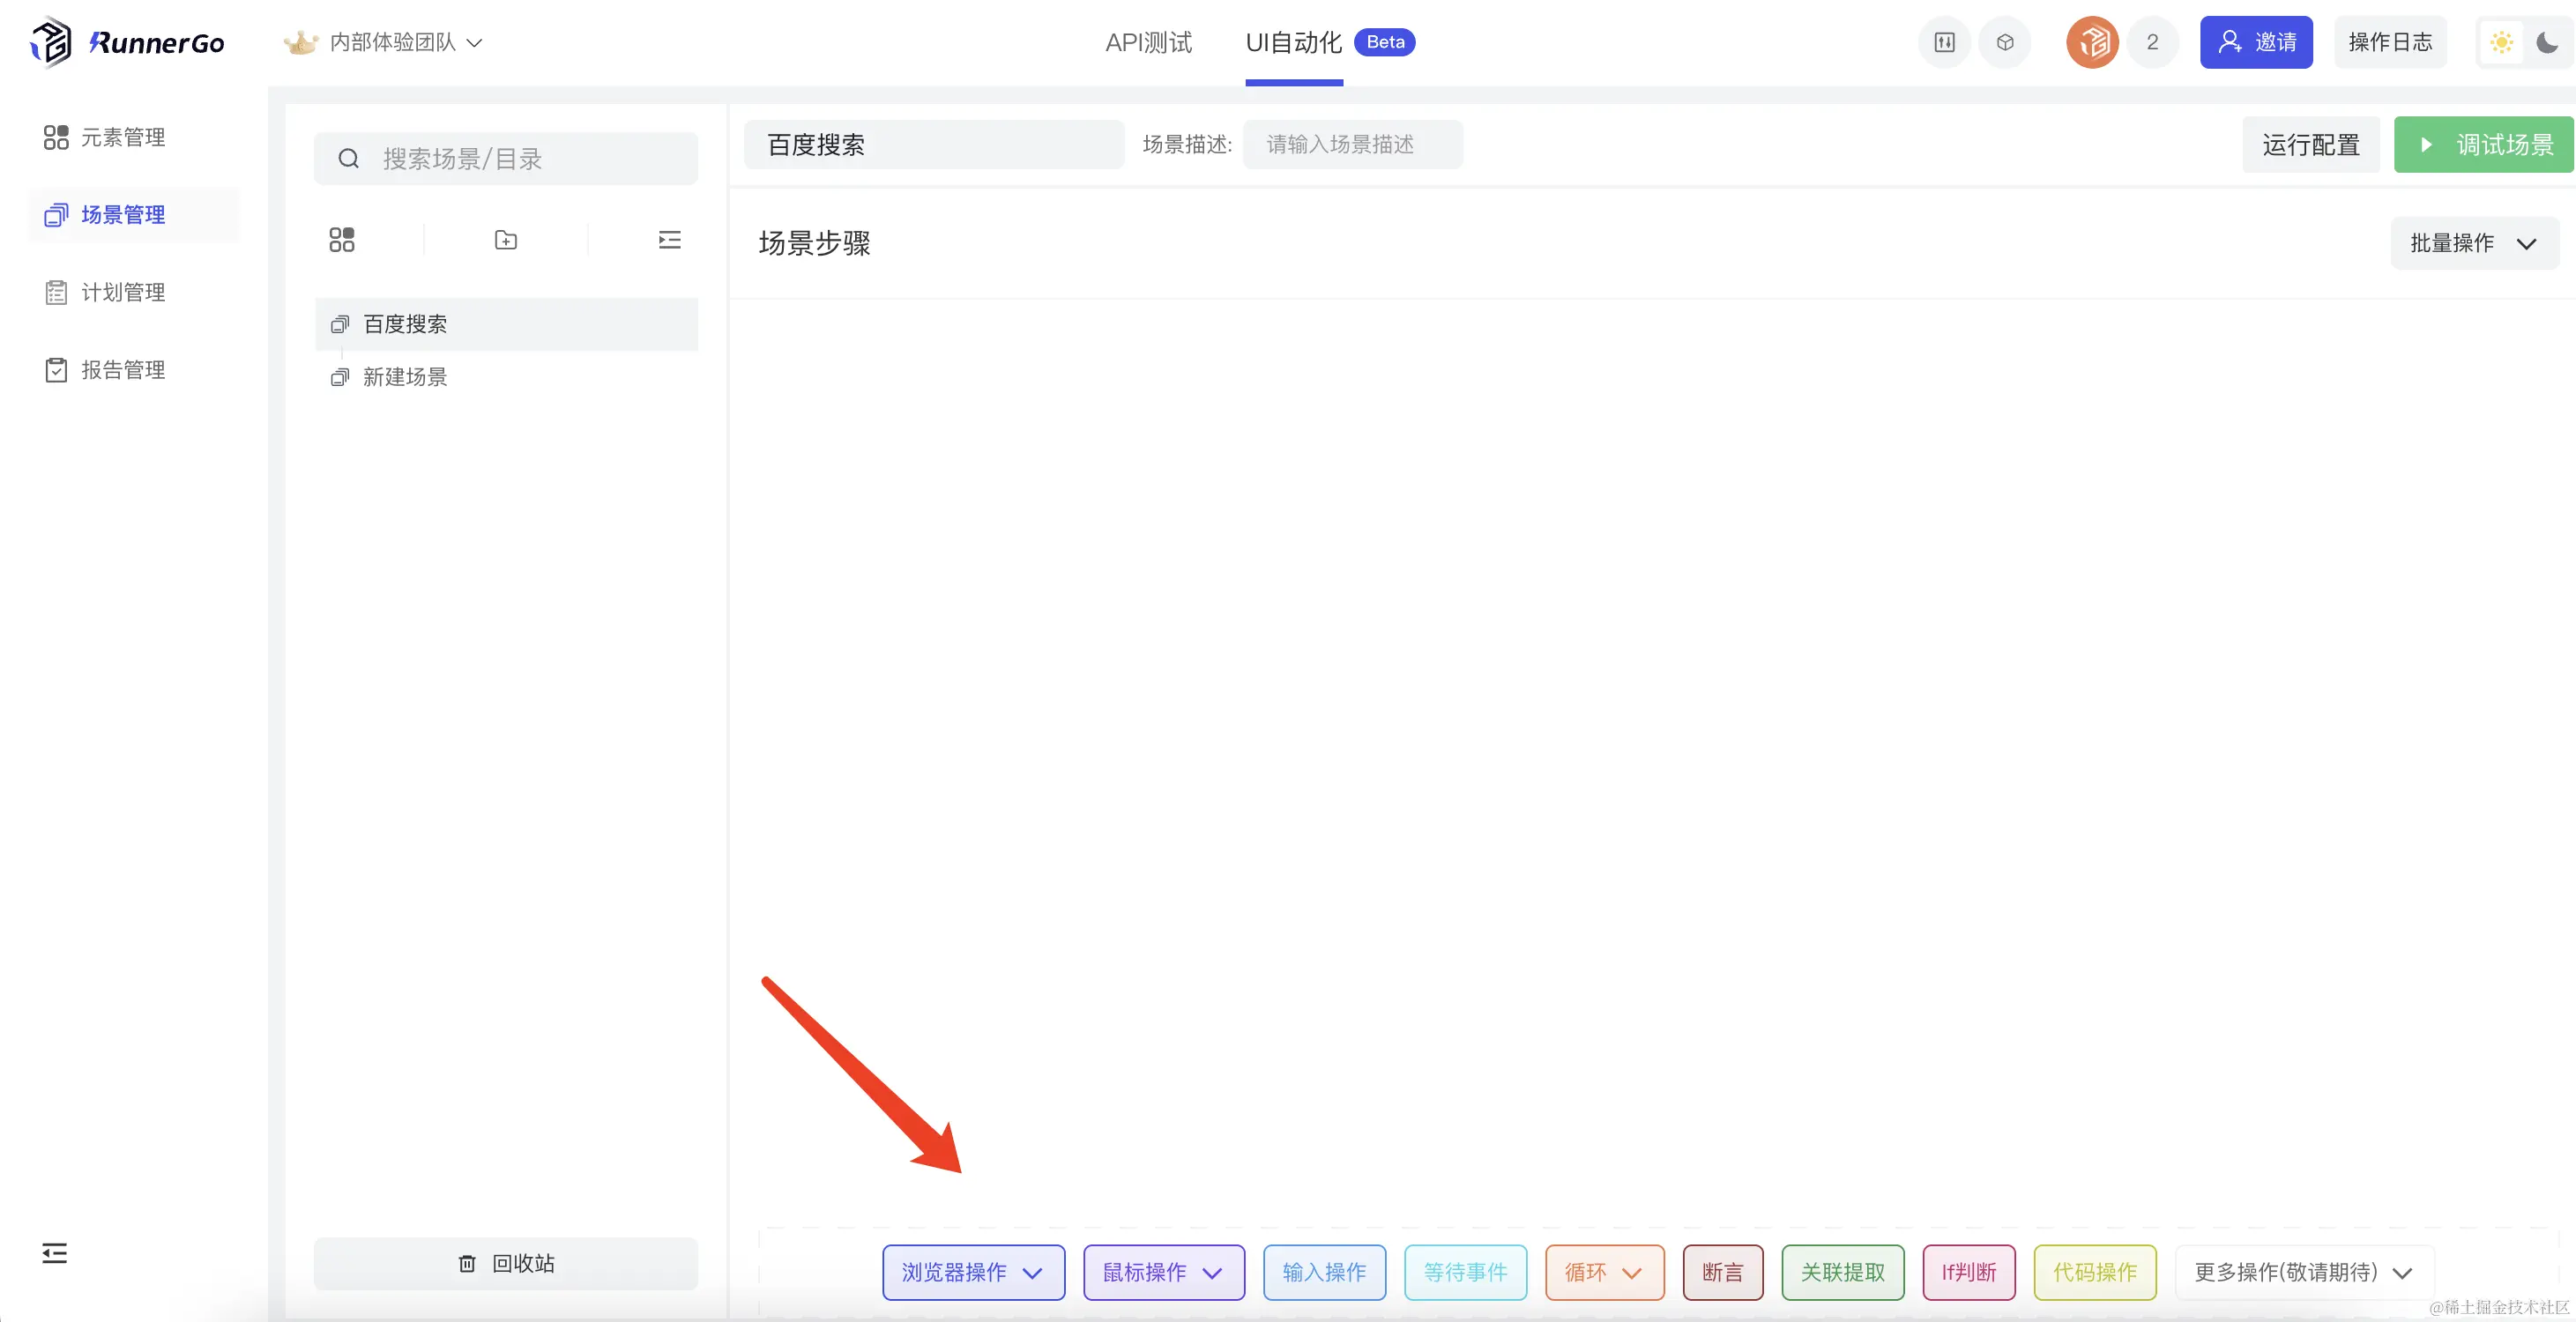The width and height of the screenshot is (2576, 1322).
Task: Click the 调试场景 button
Action: [x=2484, y=145]
